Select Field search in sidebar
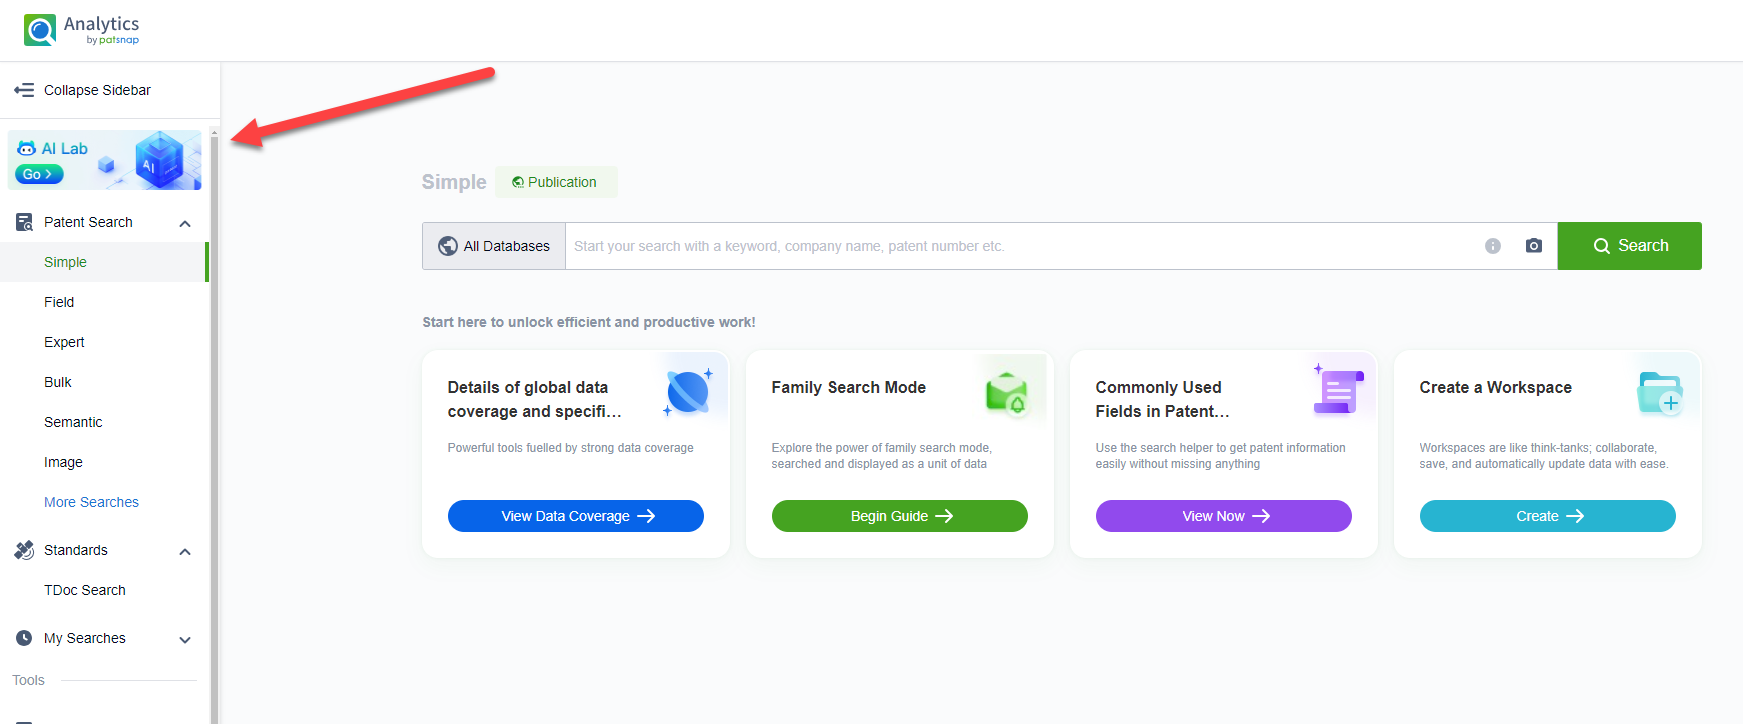Viewport: 1743px width, 724px height. (59, 302)
